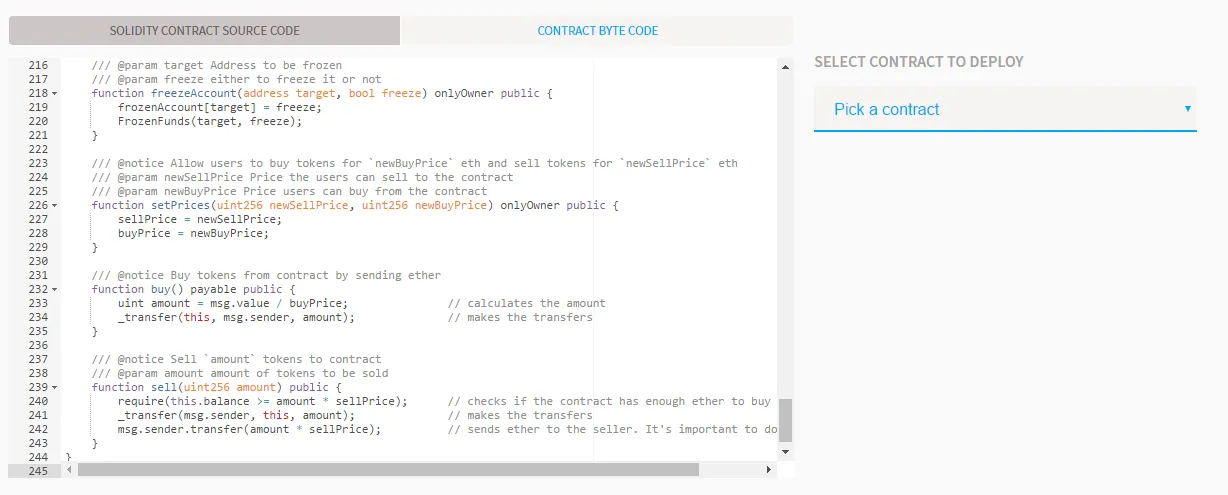
Task: Click 'uint amount = msg.value / buyPrice;' code
Action: (233, 303)
